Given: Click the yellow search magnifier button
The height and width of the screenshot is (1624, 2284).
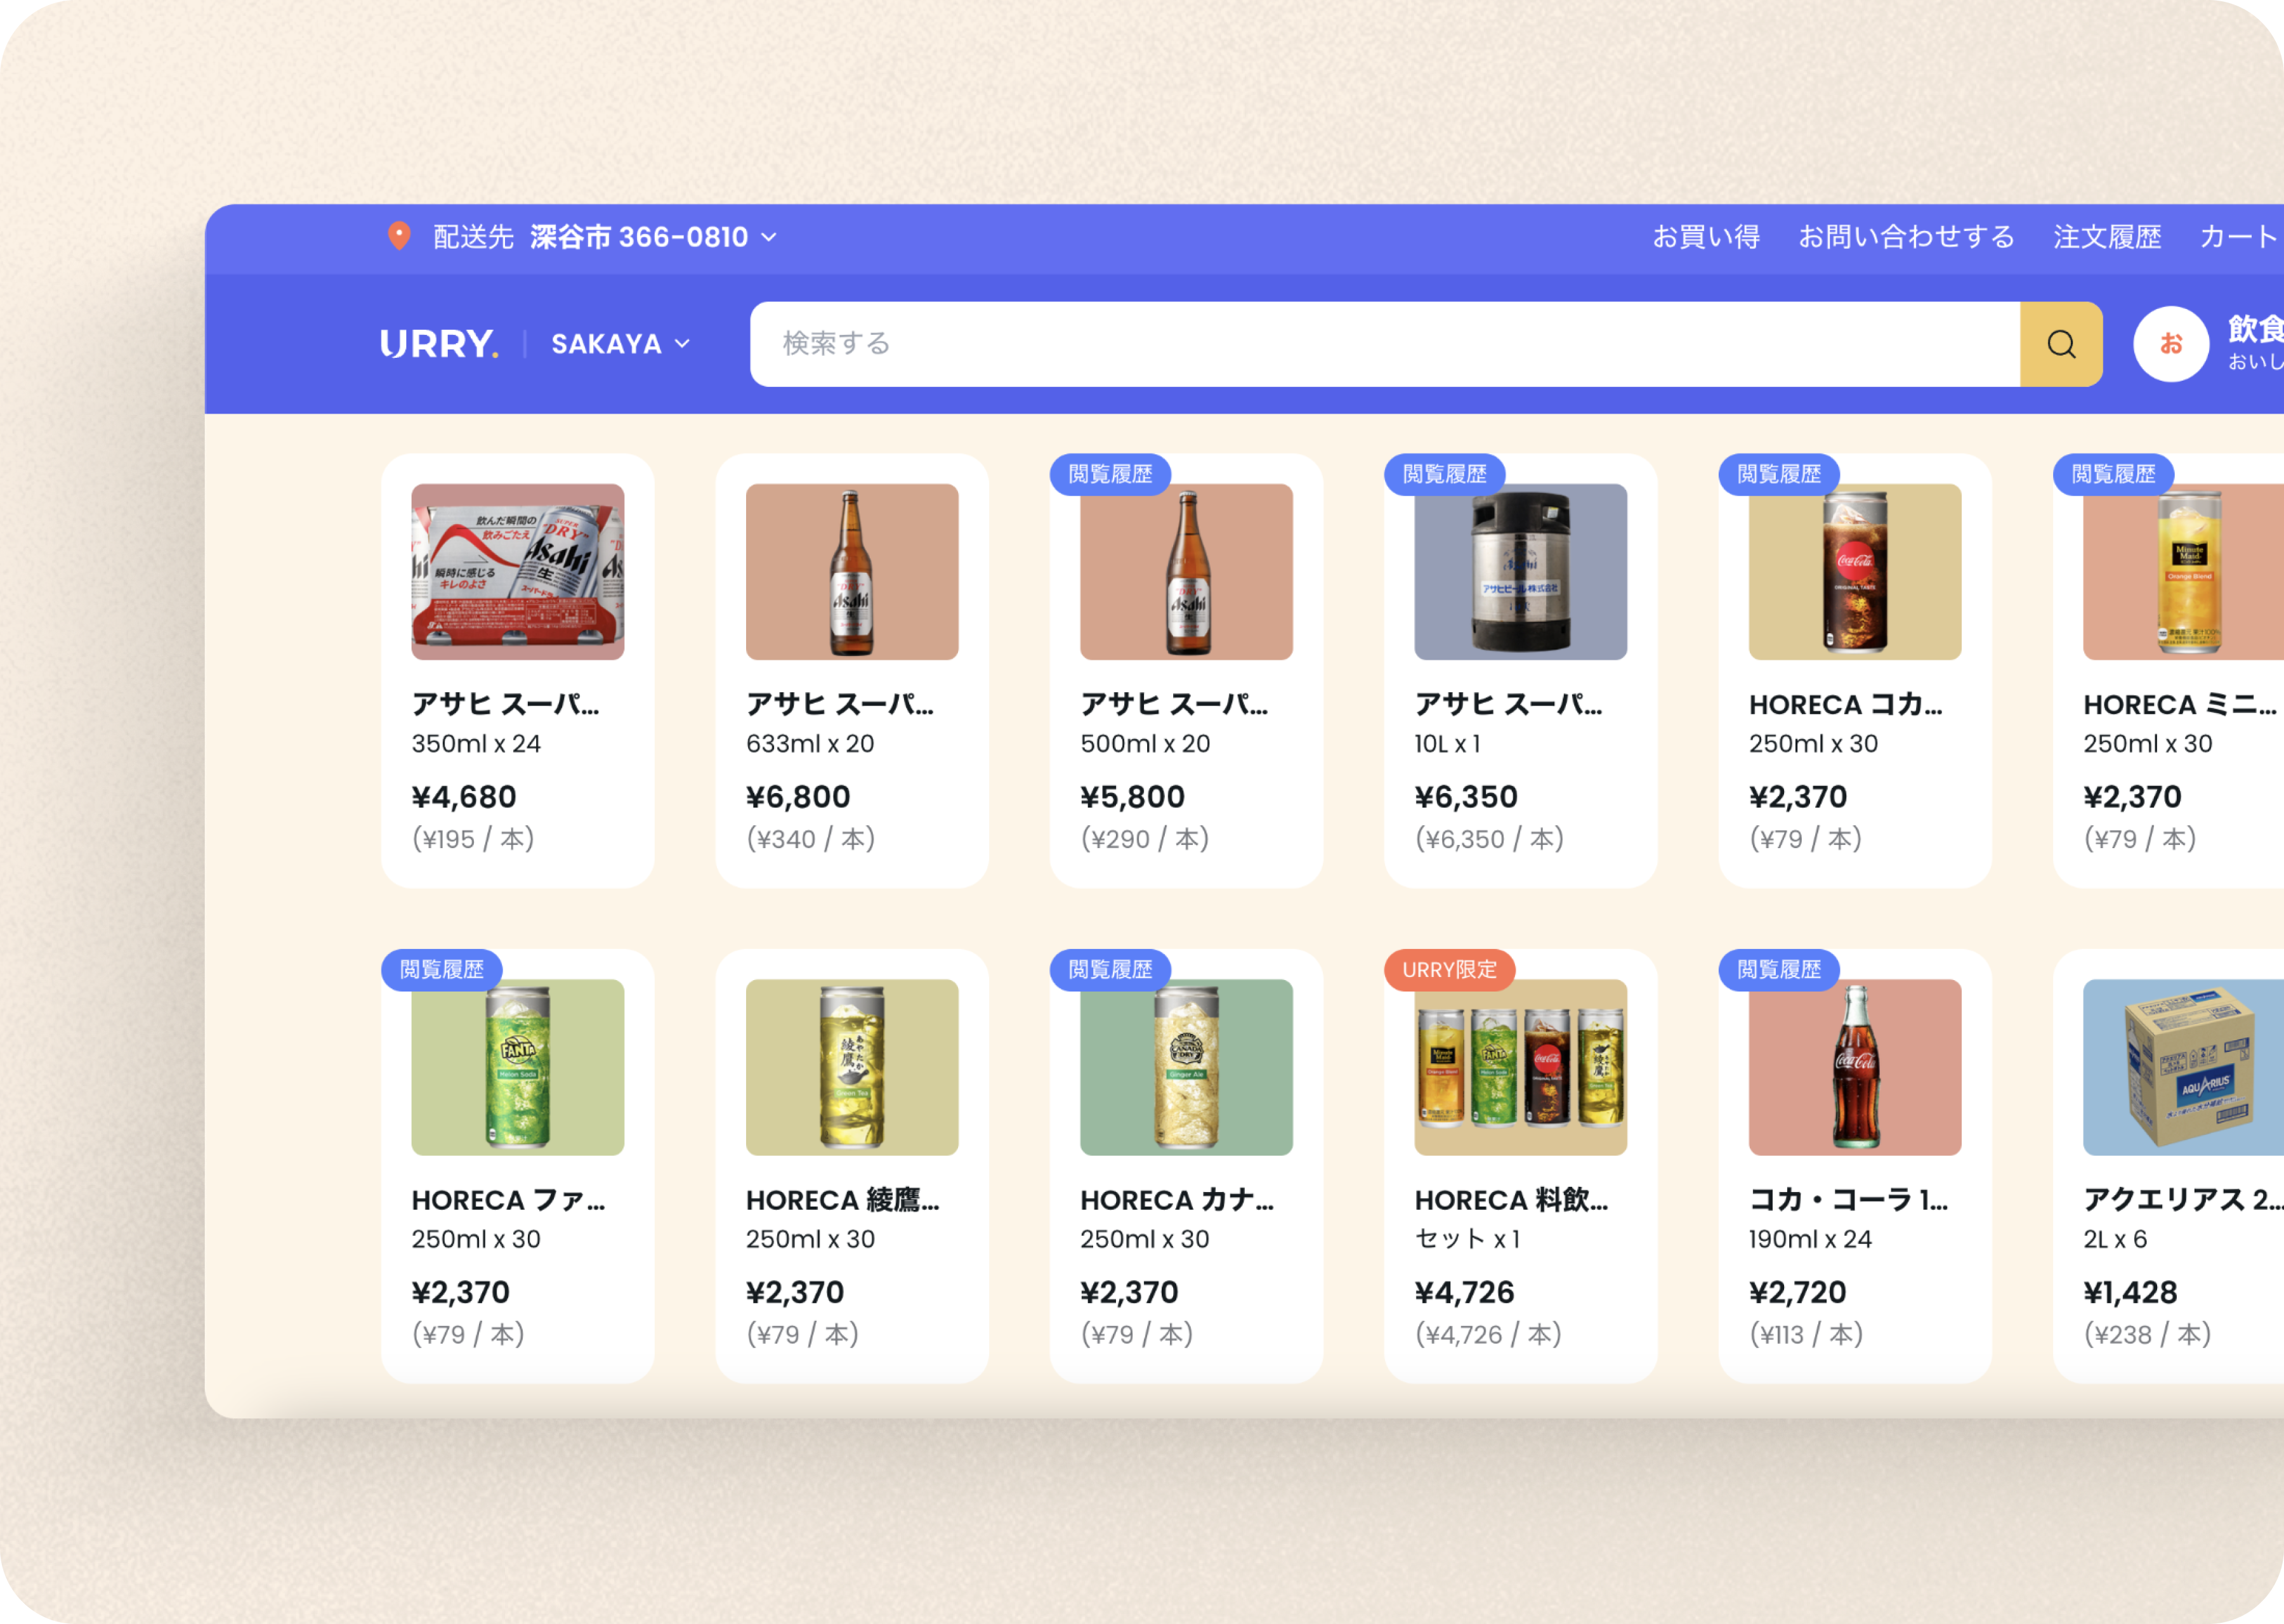Looking at the screenshot, I should [x=2060, y=344].
